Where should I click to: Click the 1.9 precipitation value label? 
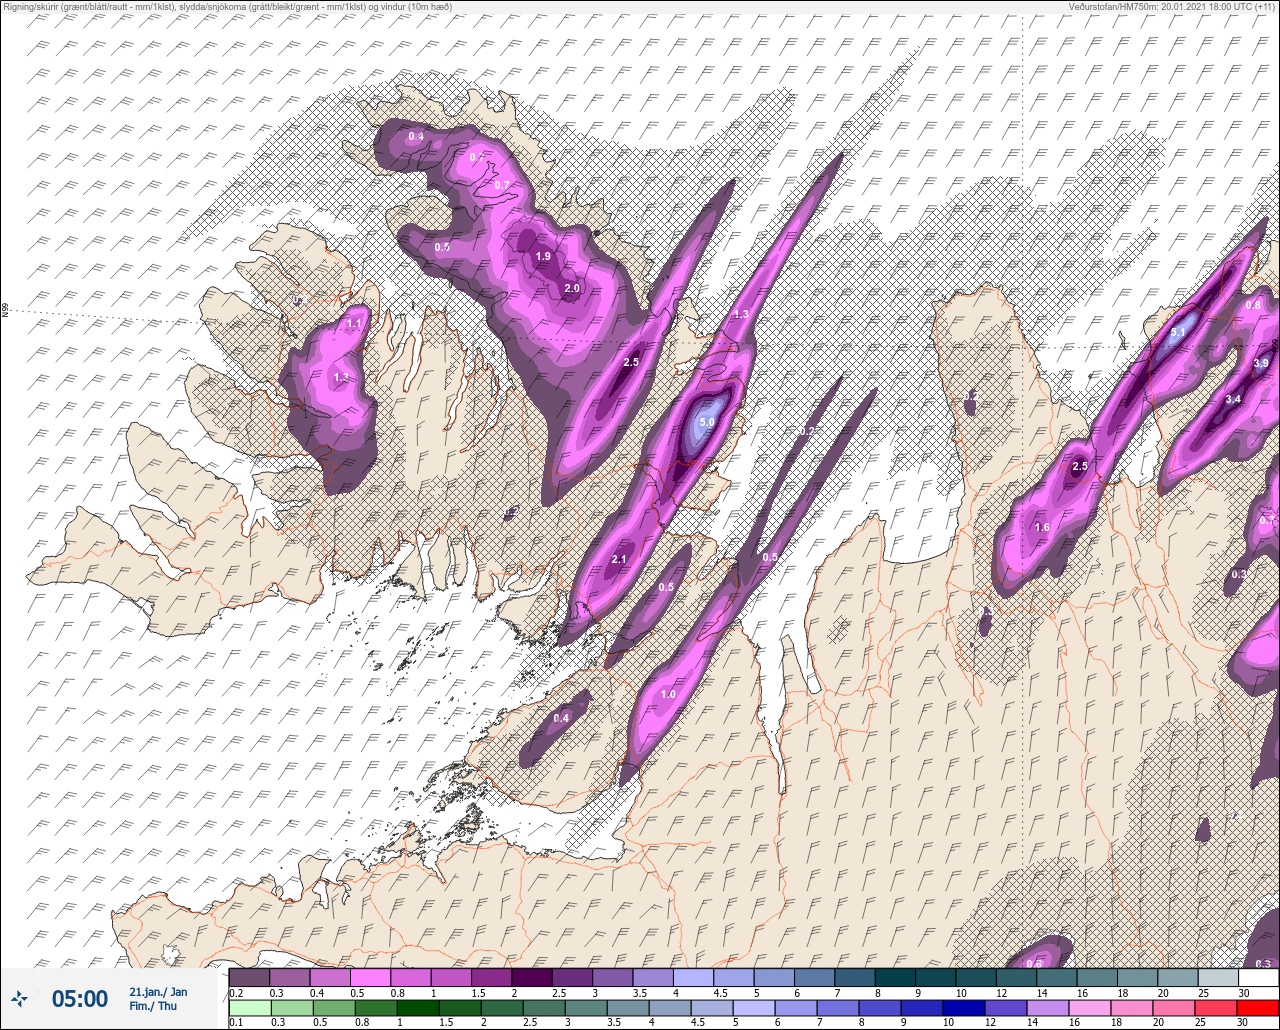coord(543,257)
